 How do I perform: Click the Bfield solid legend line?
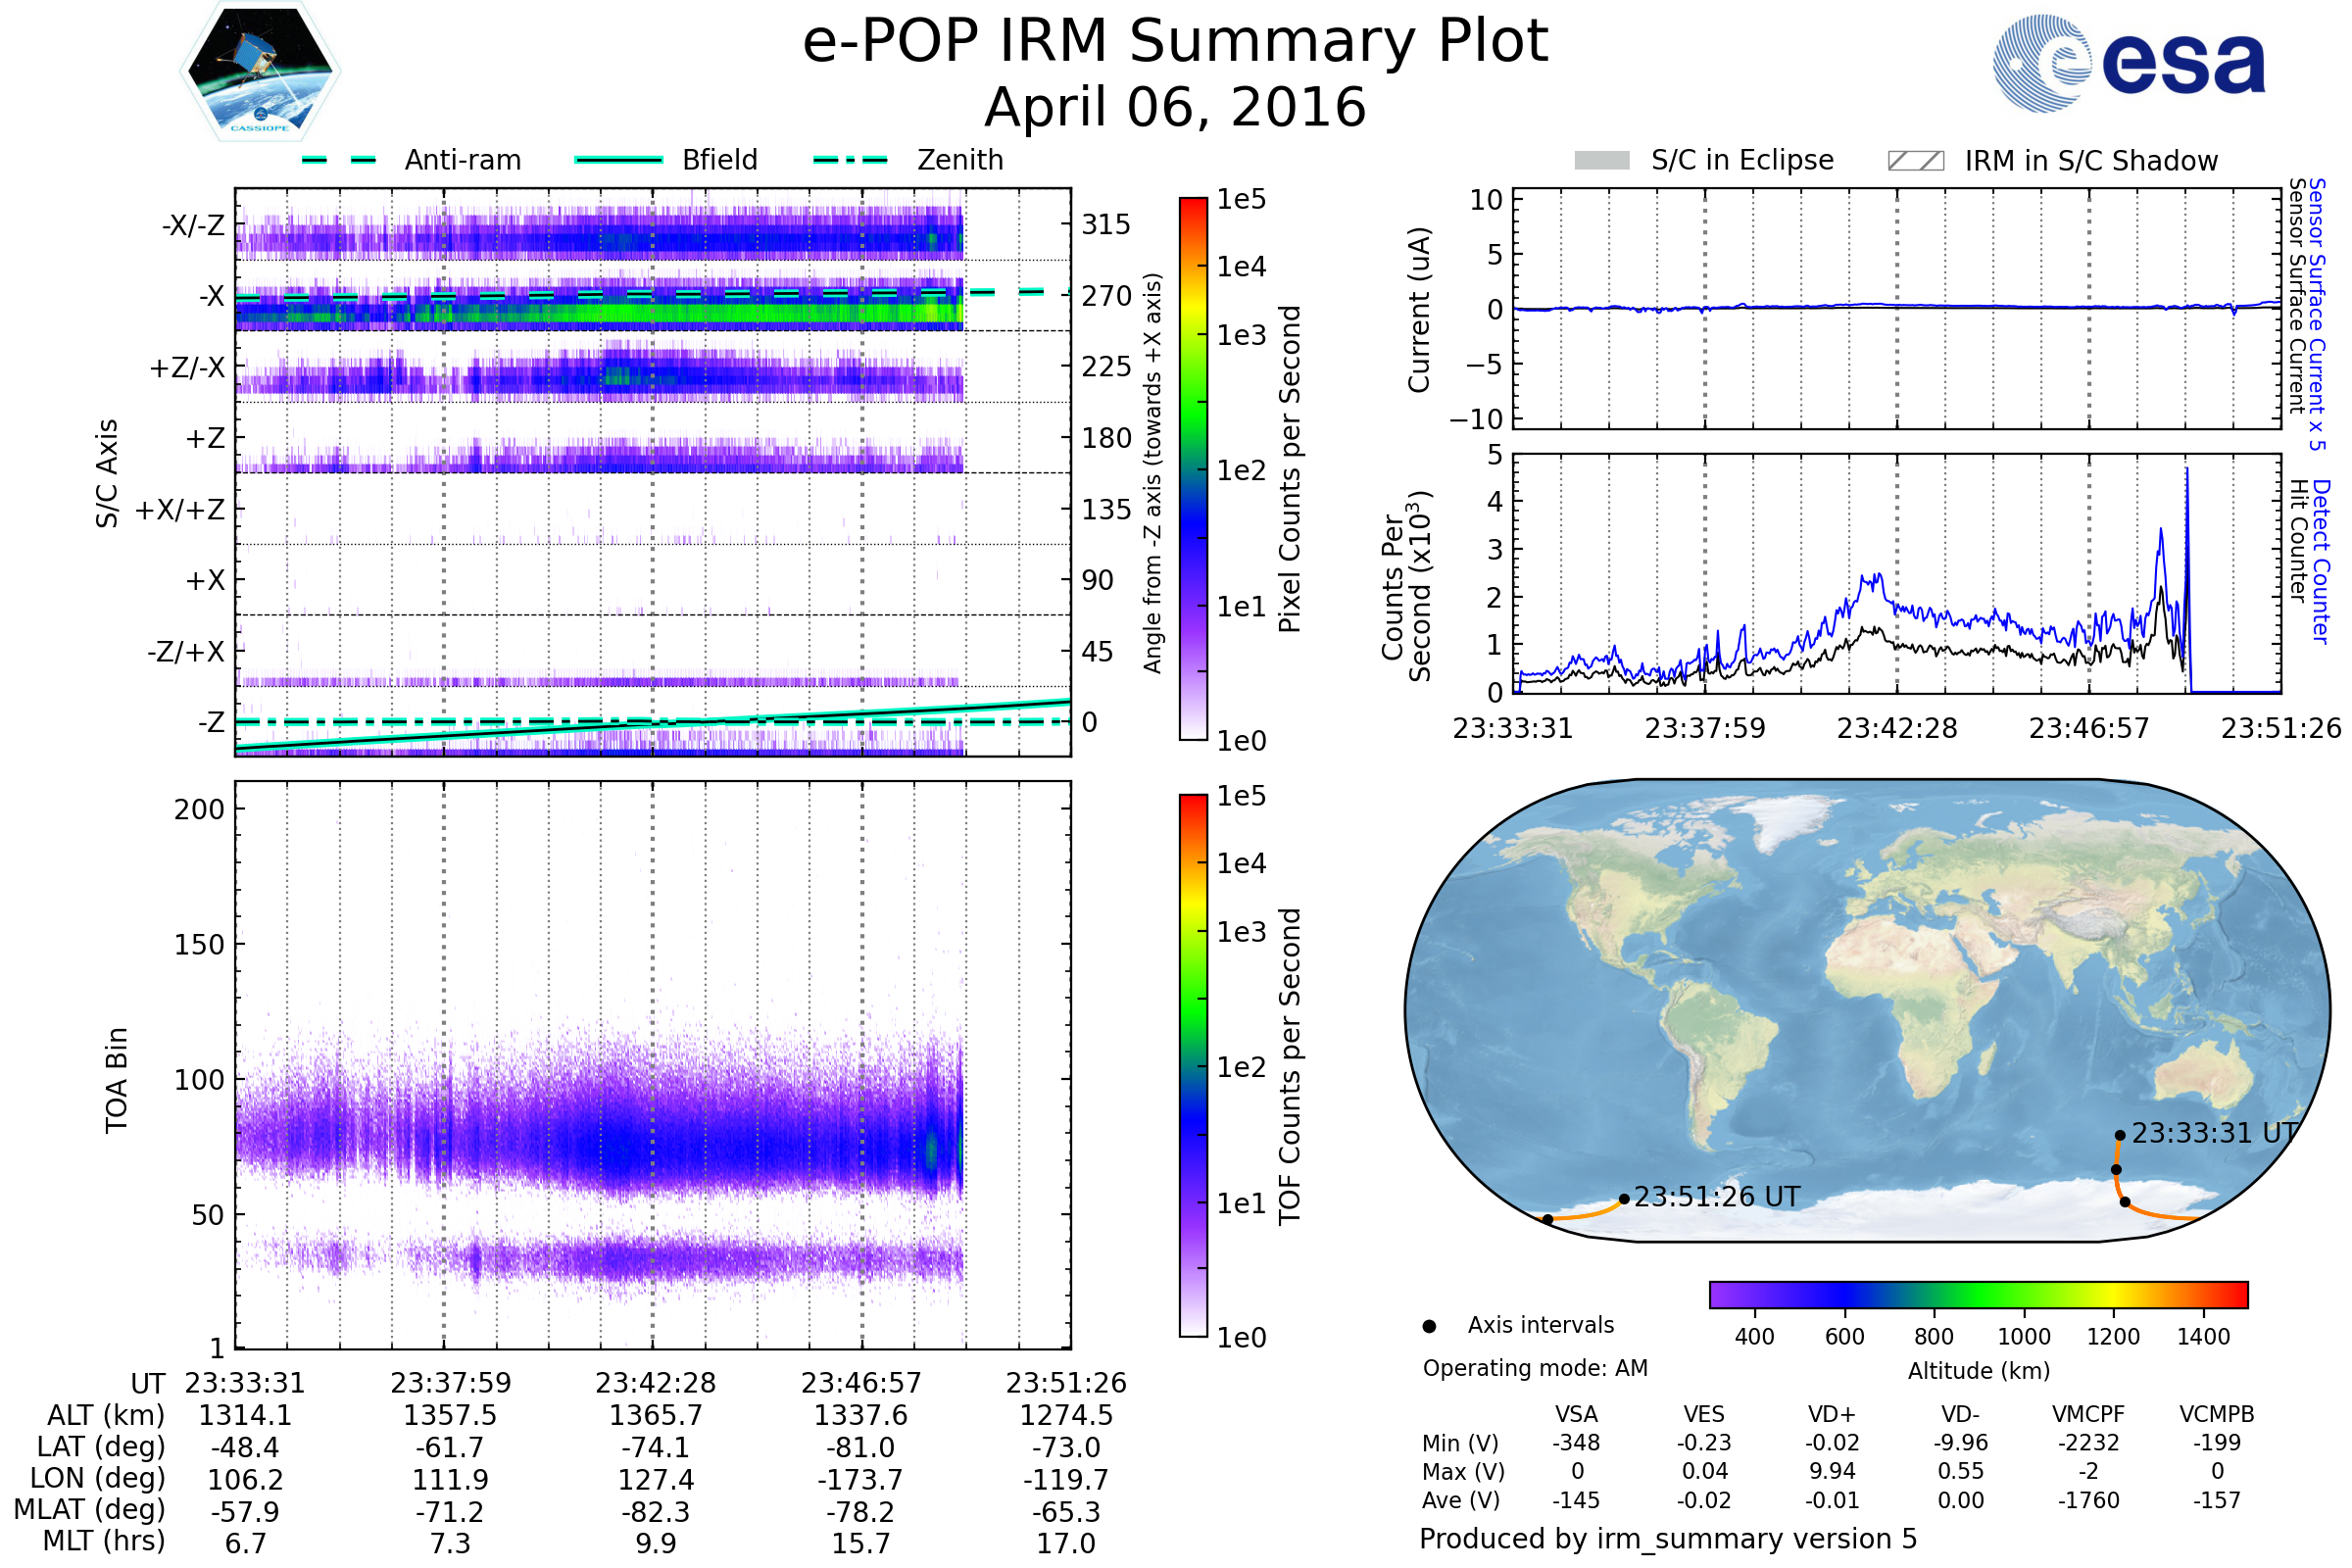(618, 160)
